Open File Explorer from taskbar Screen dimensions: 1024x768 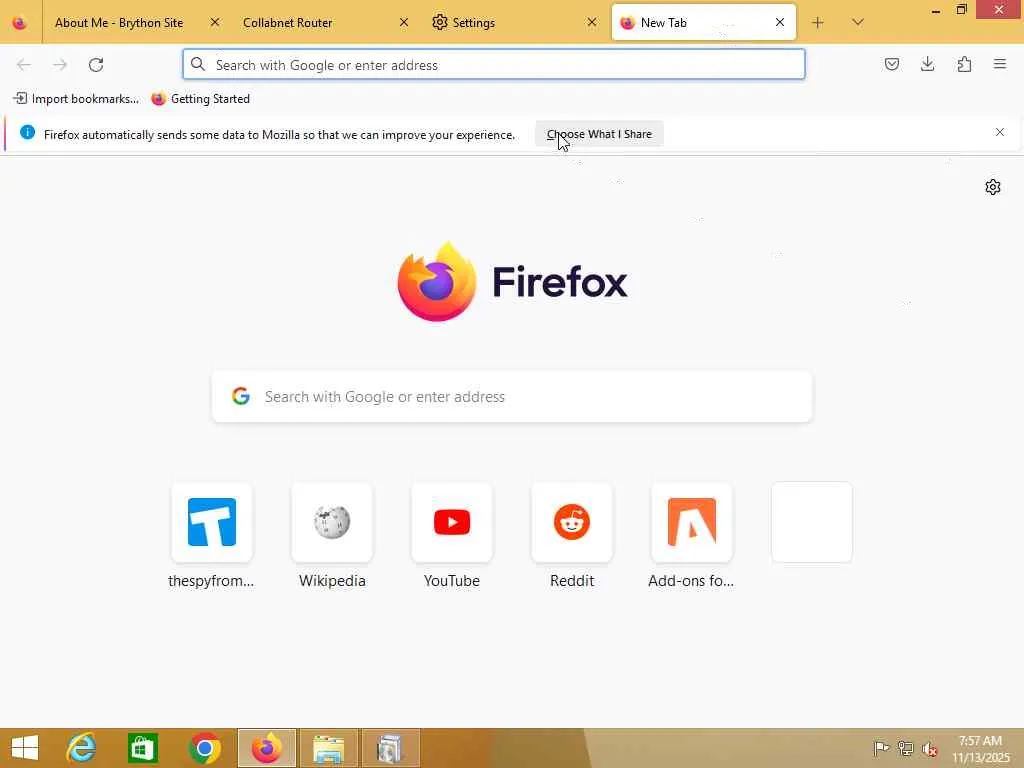328,748
